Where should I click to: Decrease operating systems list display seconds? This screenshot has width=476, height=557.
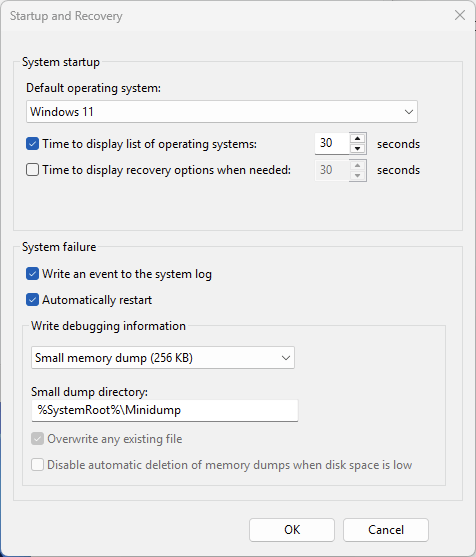click(x=358, y=148)
